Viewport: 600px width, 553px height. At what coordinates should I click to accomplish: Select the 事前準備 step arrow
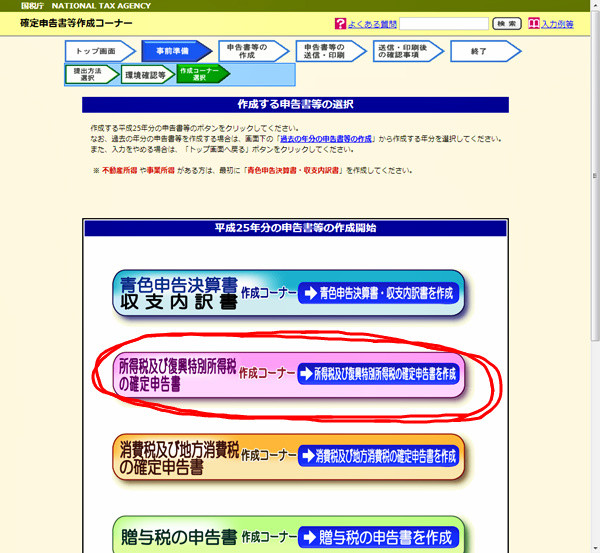click(x=177, y=51)
